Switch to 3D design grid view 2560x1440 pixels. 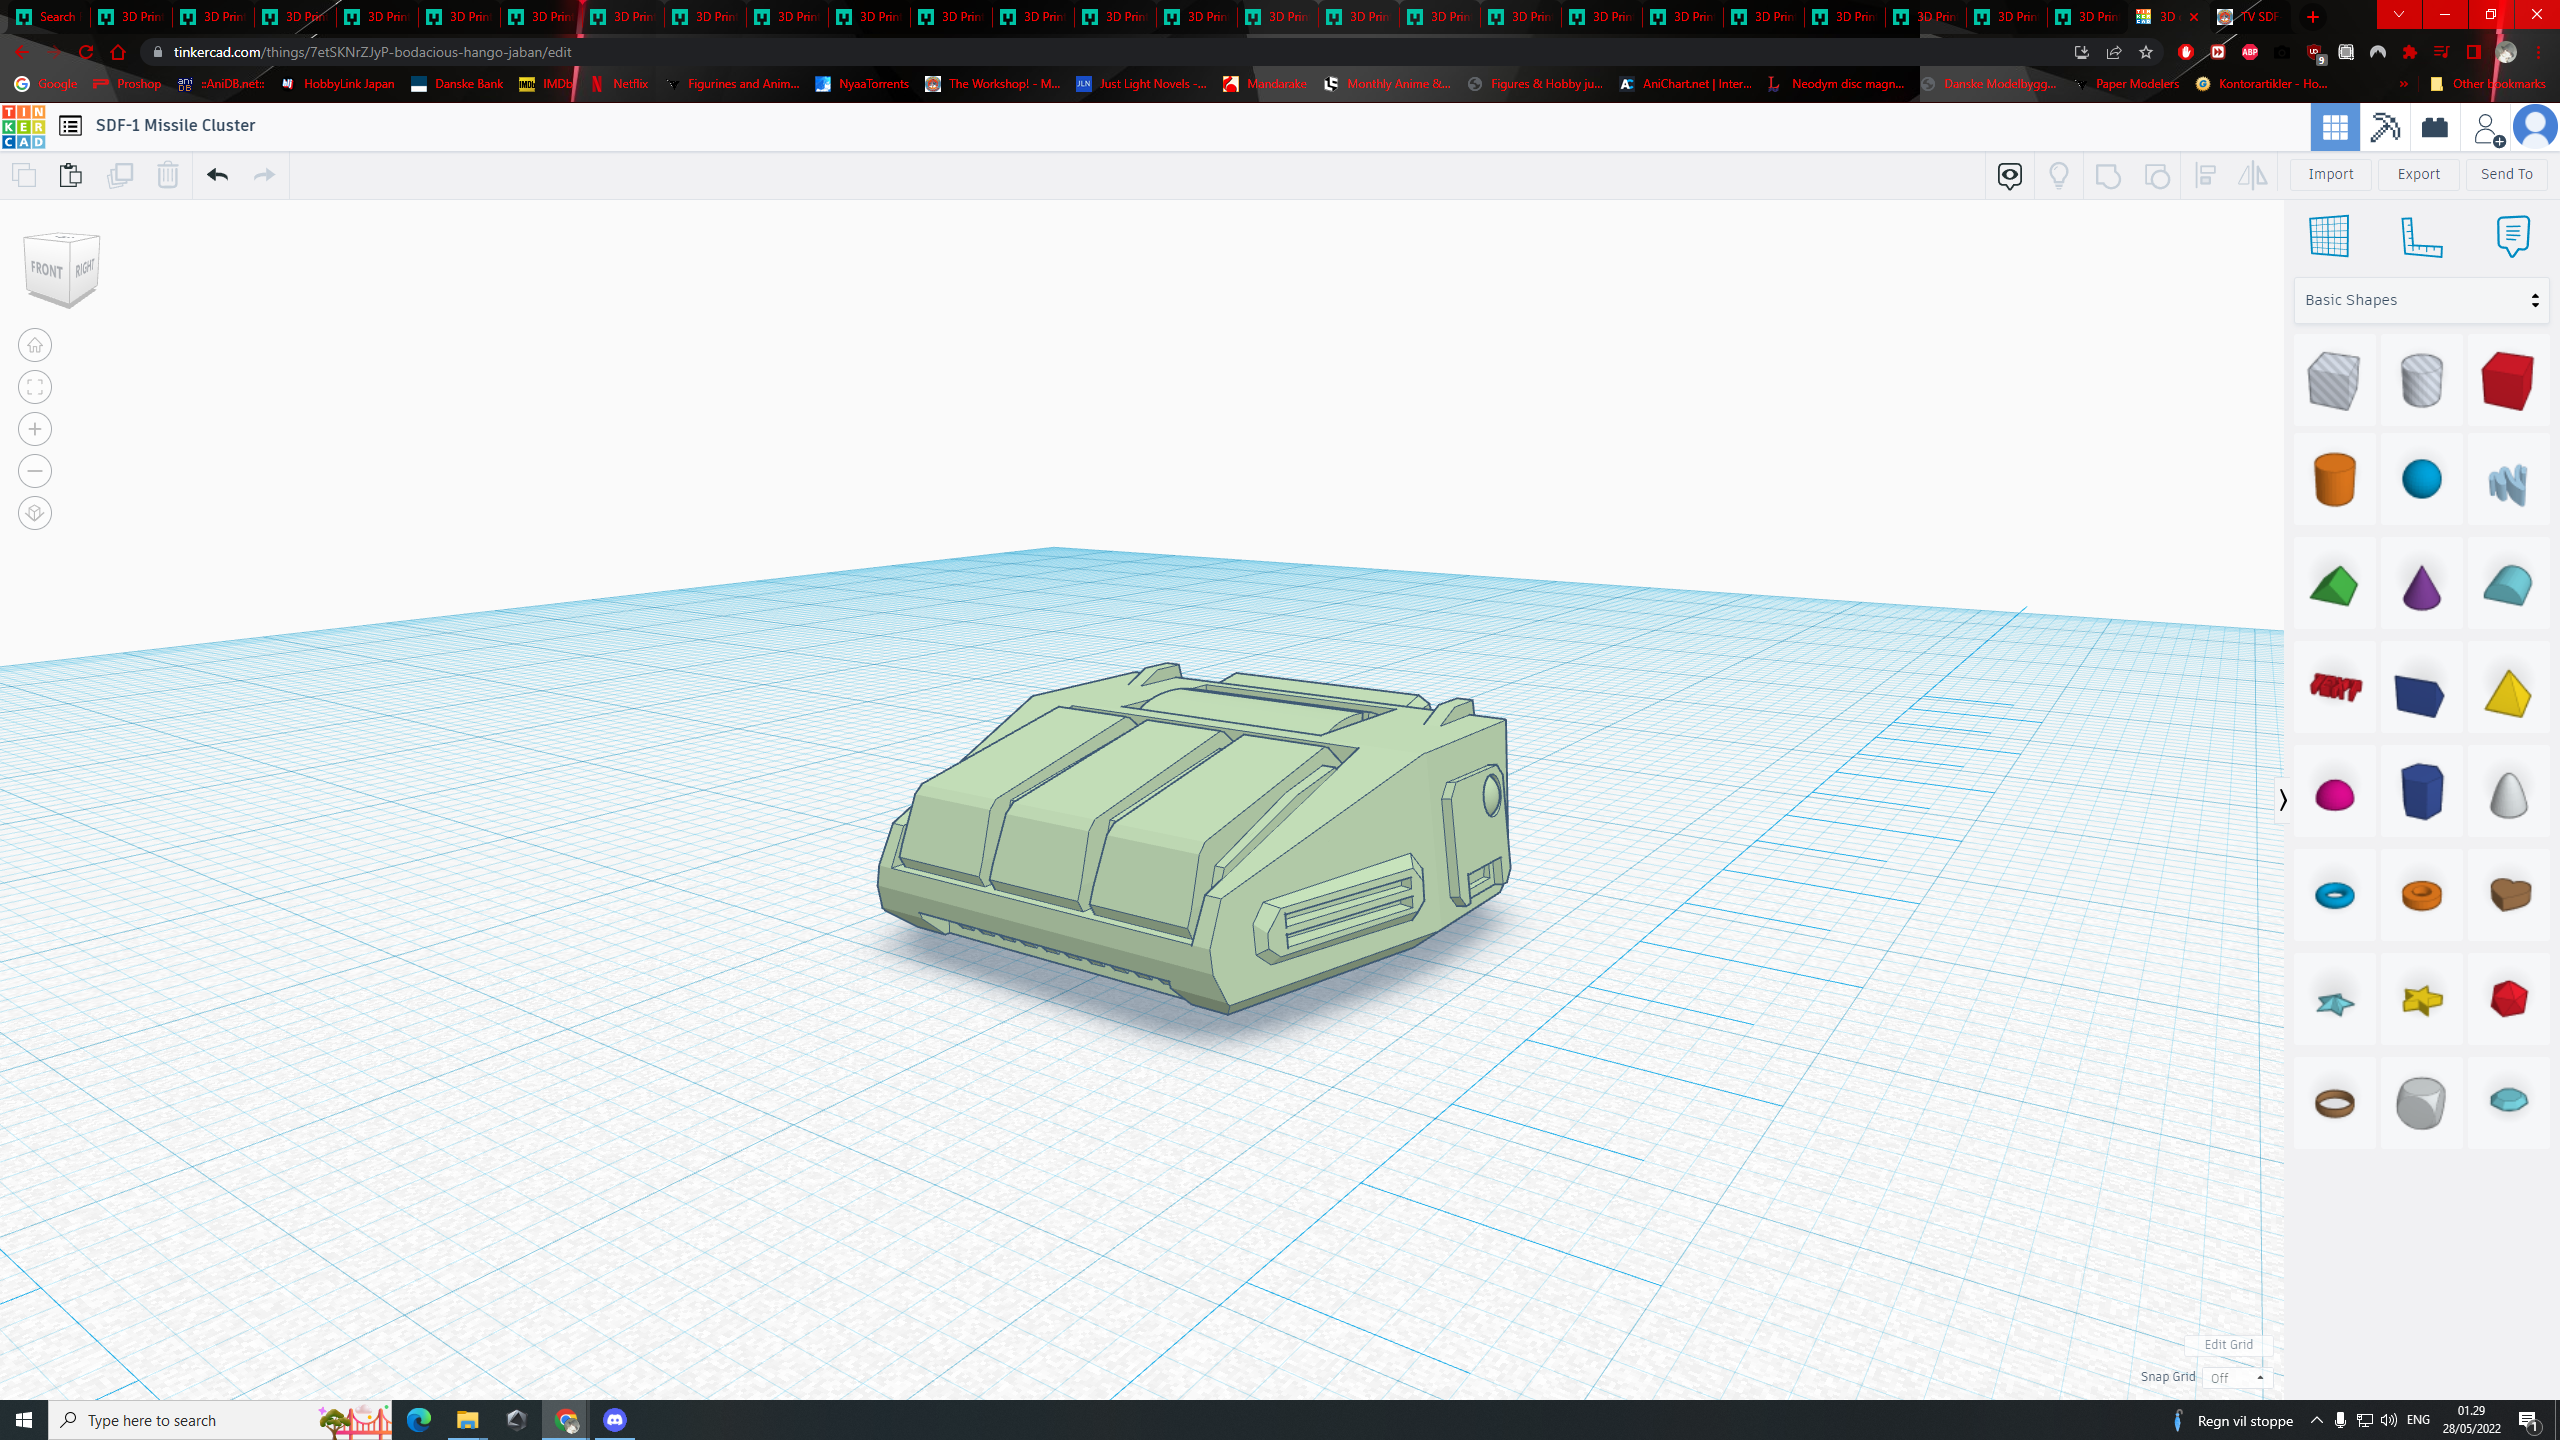pyautogui.click(x=2335, y=127)
